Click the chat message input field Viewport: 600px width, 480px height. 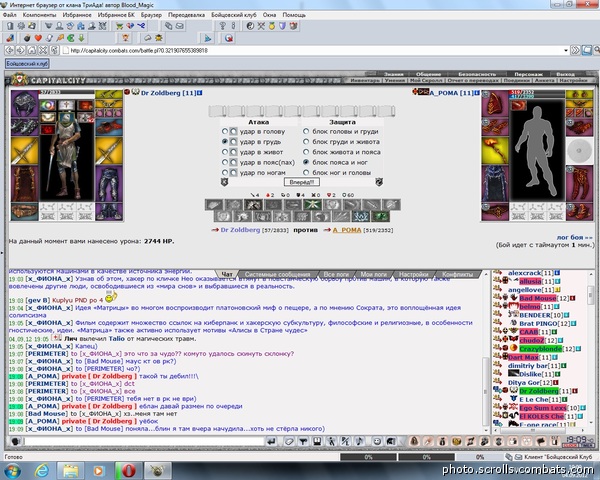[x=143, y=441]
